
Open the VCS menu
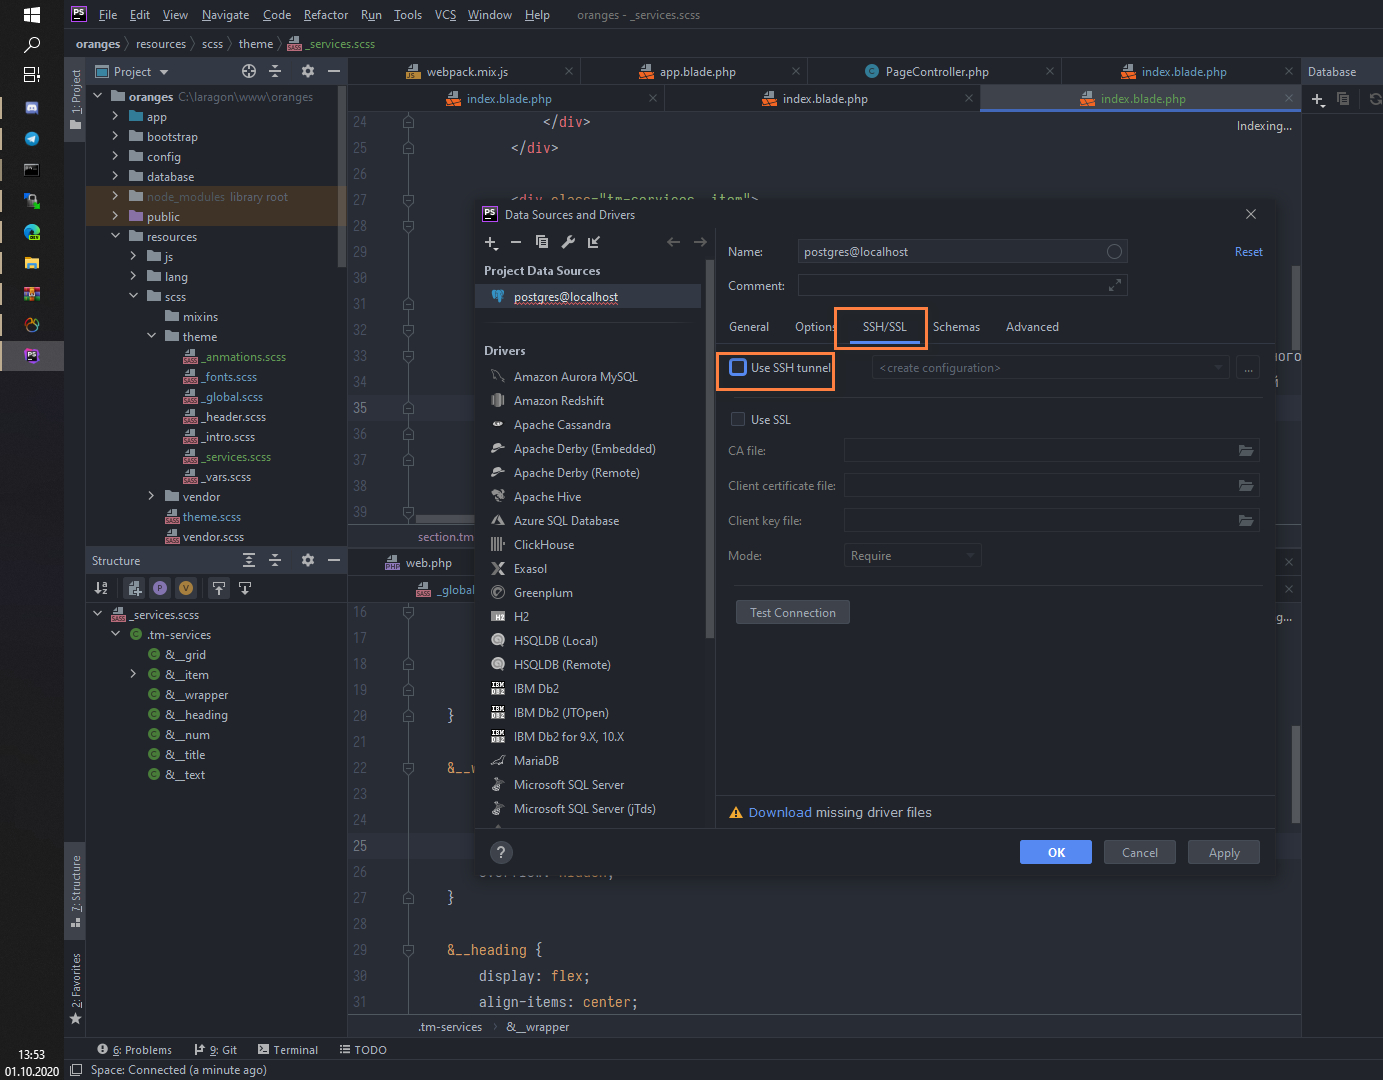pos(445,15)
